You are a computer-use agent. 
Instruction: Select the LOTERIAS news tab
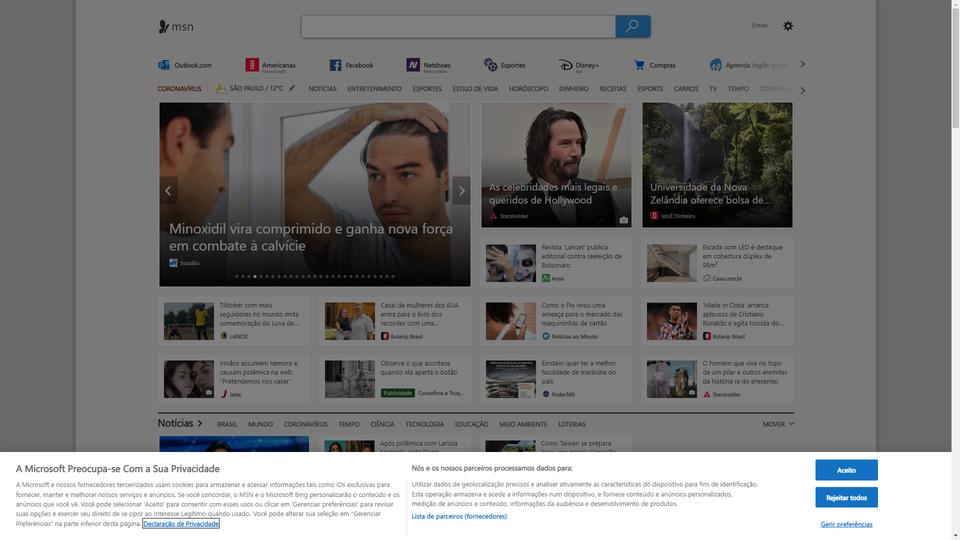[x=572, y=424]
